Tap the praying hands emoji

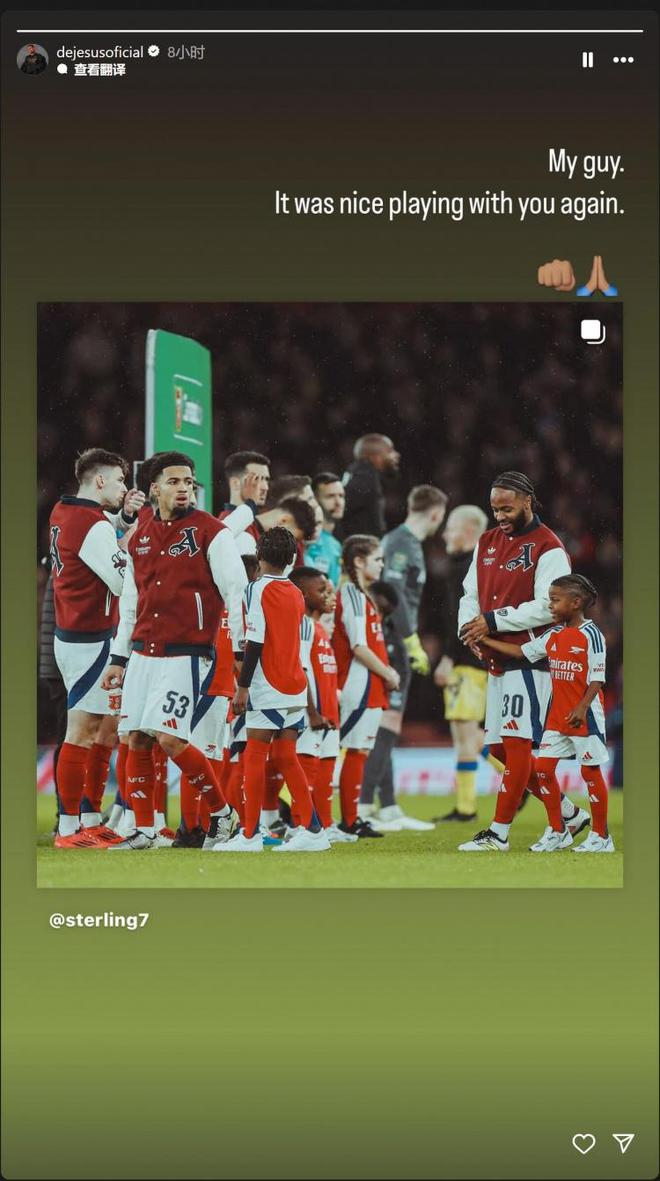coord(598,275)
